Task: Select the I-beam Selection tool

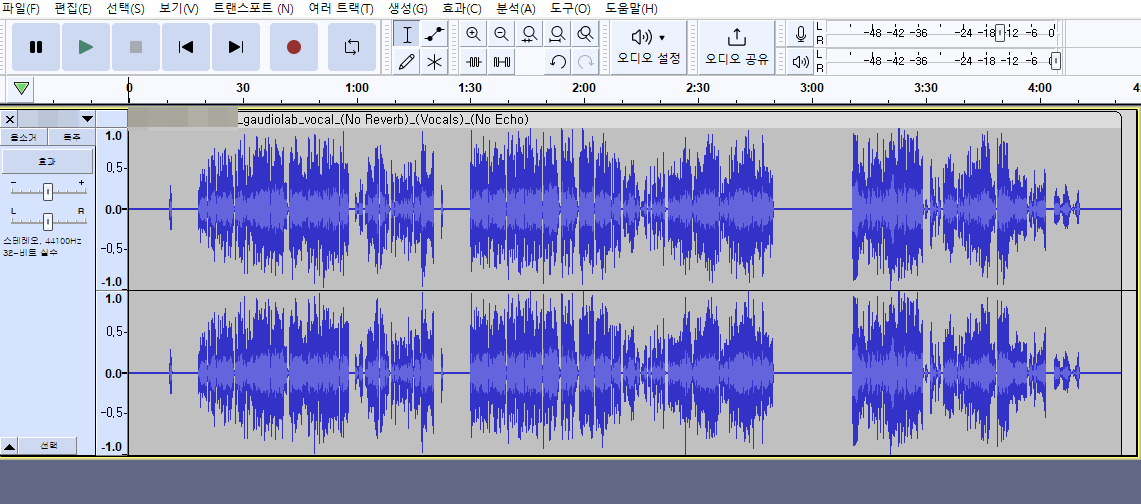Action: (407, 34)
